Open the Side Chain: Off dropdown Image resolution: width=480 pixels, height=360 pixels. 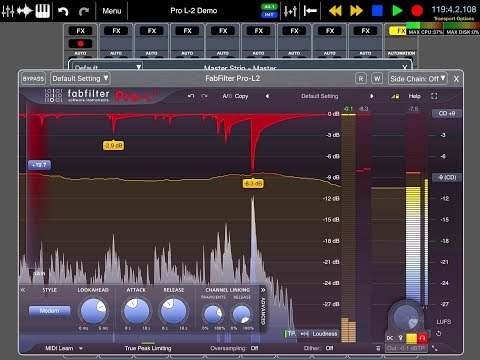coord(418,79)
